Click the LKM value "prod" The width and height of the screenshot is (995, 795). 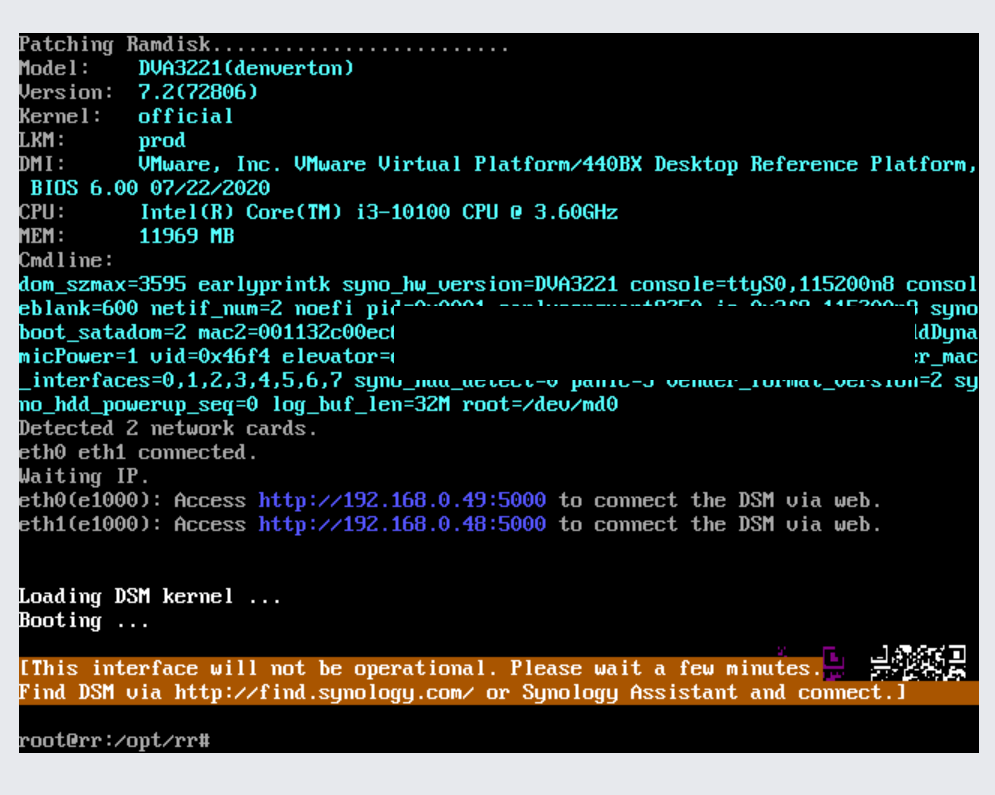click(162, 141)
